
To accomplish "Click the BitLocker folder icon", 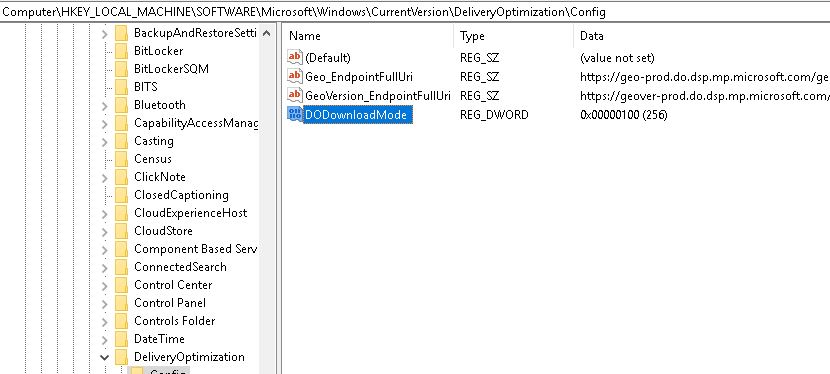I will 121,51.
